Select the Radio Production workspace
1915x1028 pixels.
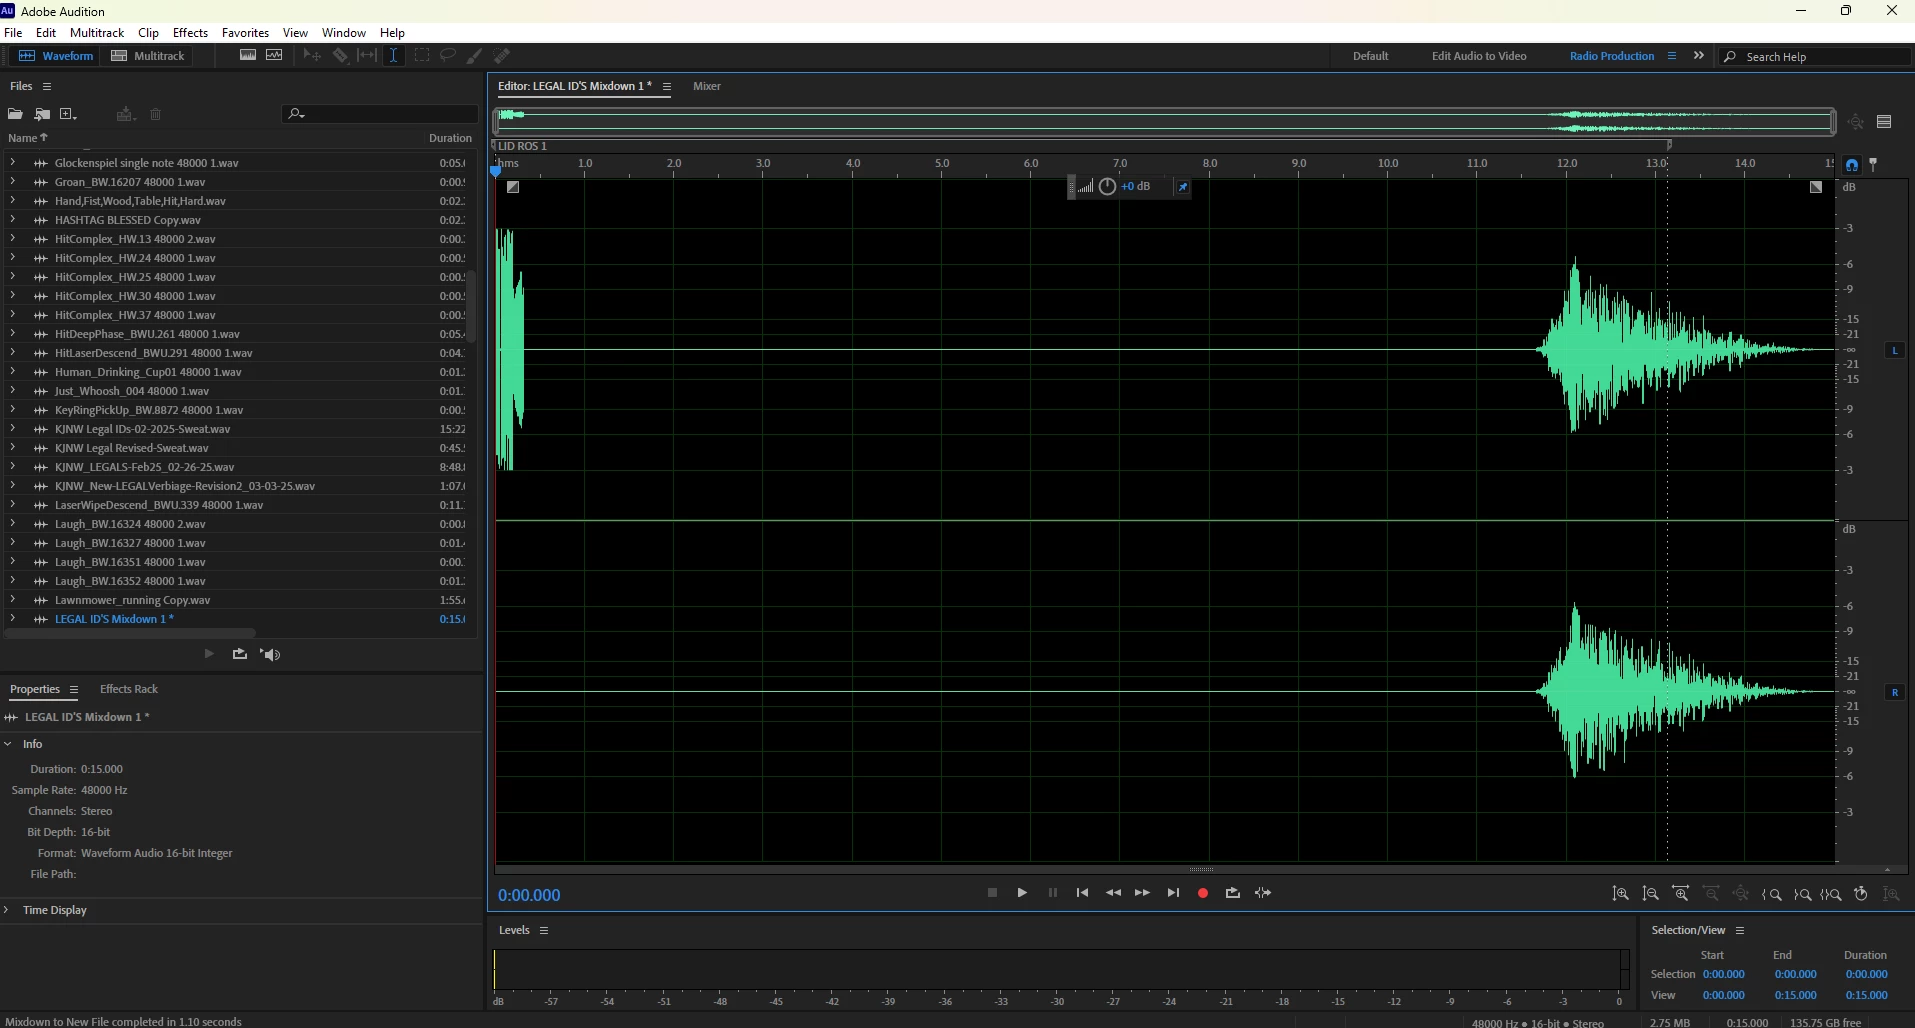point(1611,56)
